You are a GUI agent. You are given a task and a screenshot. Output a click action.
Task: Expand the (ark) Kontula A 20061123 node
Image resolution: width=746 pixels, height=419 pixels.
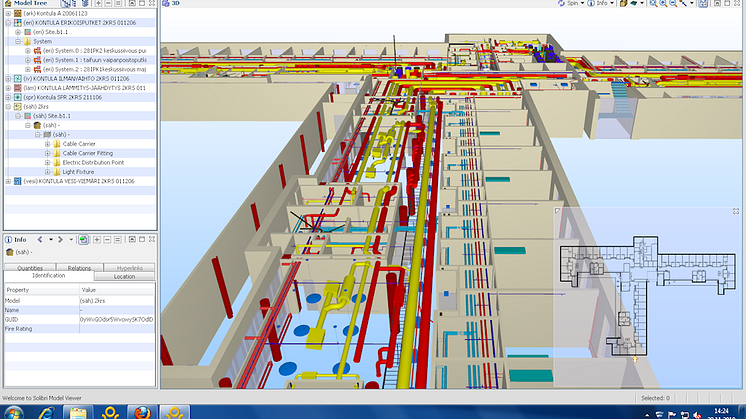click(x=8, y=13)
